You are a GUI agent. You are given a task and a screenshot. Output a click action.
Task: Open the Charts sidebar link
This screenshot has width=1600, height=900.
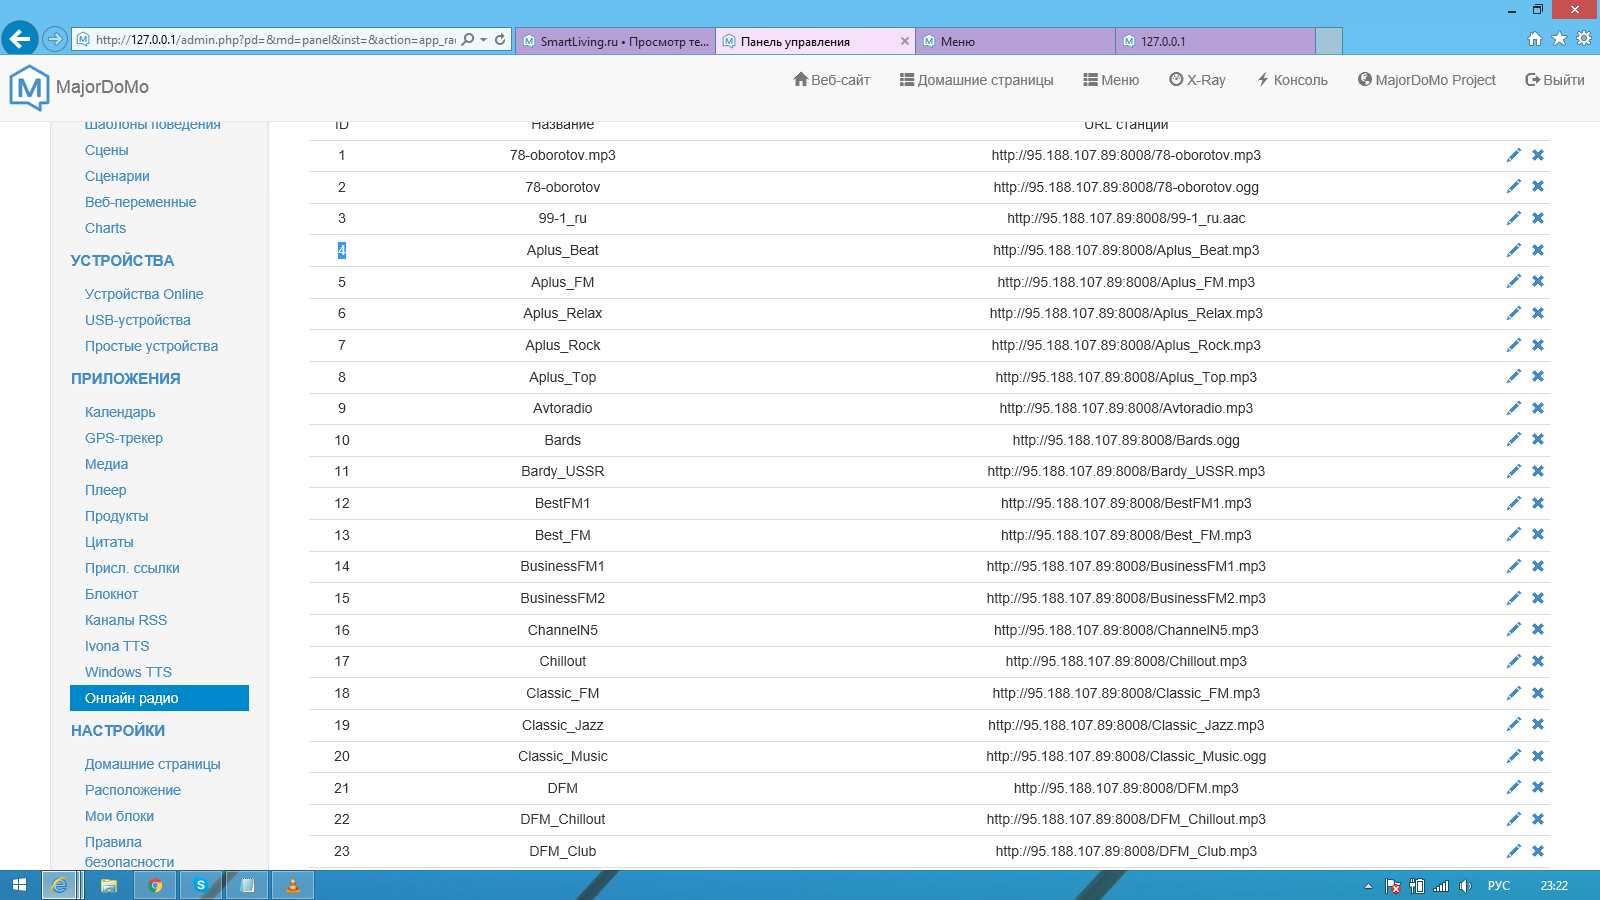coord(105,228)
